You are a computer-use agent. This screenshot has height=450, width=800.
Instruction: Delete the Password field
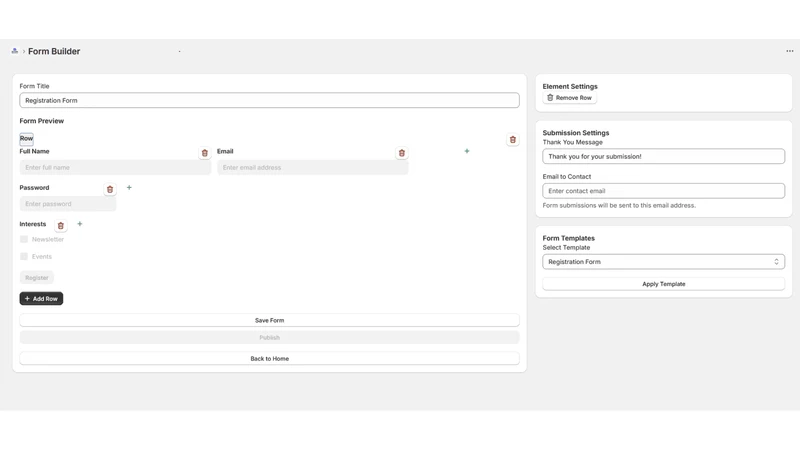(x=110, y=189)
